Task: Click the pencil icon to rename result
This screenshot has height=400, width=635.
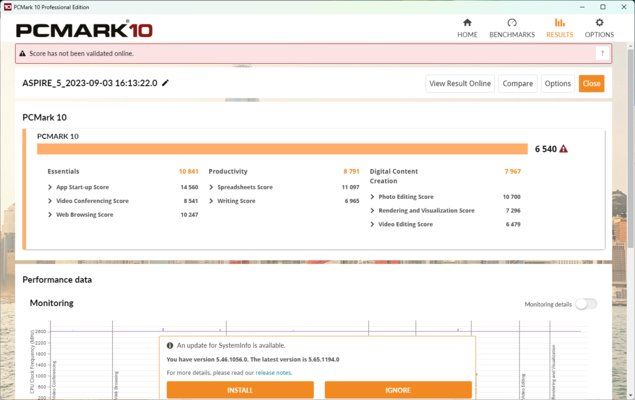Action: point(165,83)
